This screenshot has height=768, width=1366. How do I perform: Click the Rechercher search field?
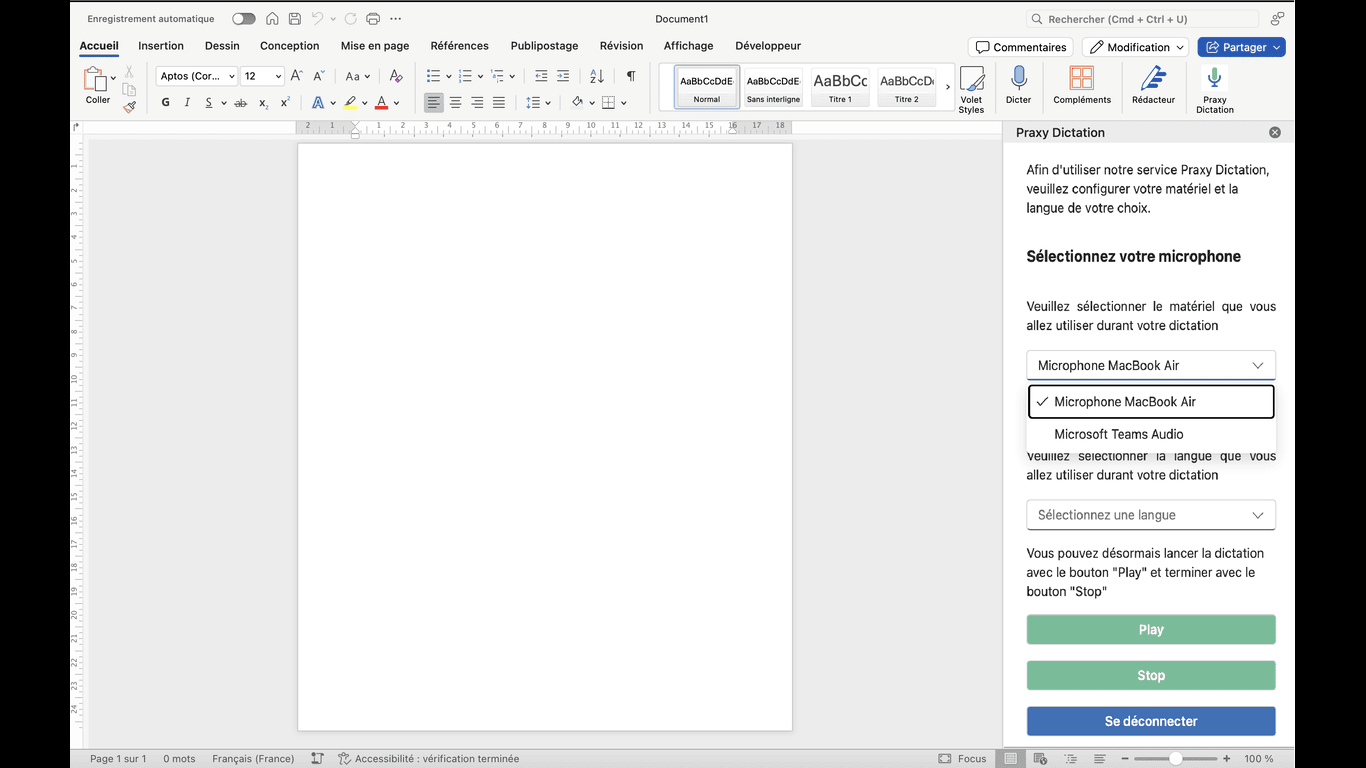click(x=1143, y=19)
